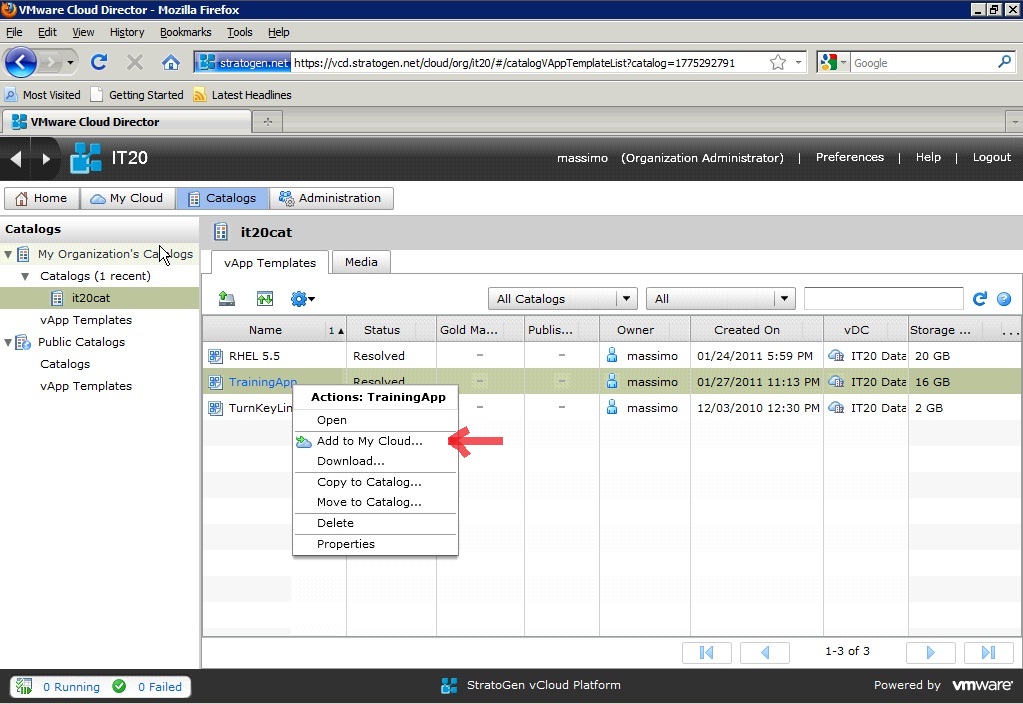Image resolution: width=1023 pixels, height=704 pixels.
Task: Reload the page with Firefox refresh icon
Action: (99, 62)
